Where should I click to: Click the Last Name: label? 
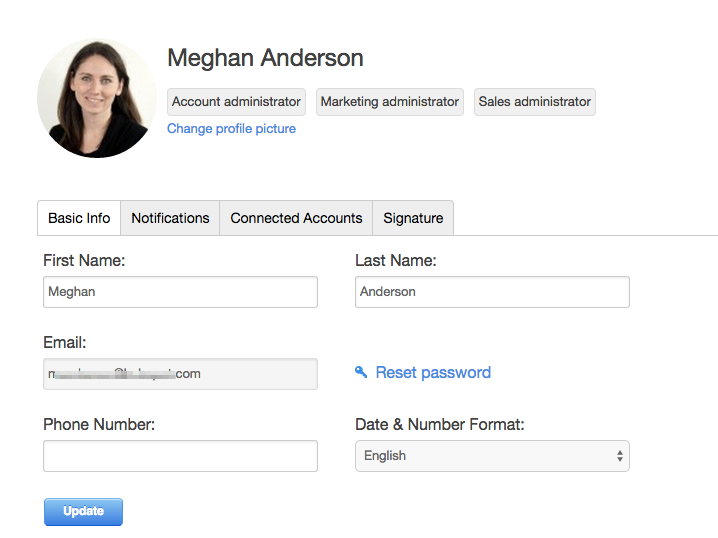click(396, 261)
